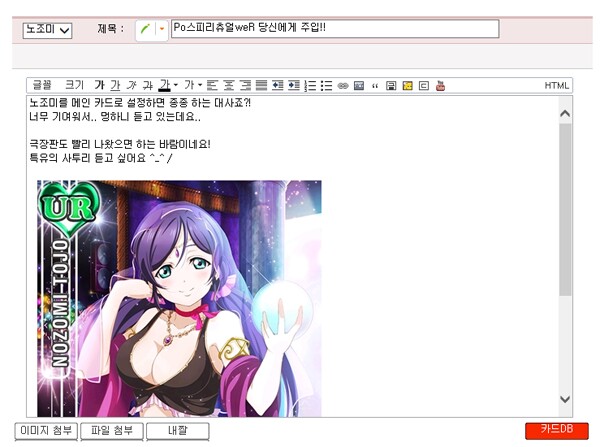Place cursor in line '특유의 사투리 듣고 싶어요'
The width and height of the screenshot is (600, 447).
pos(87,158)
